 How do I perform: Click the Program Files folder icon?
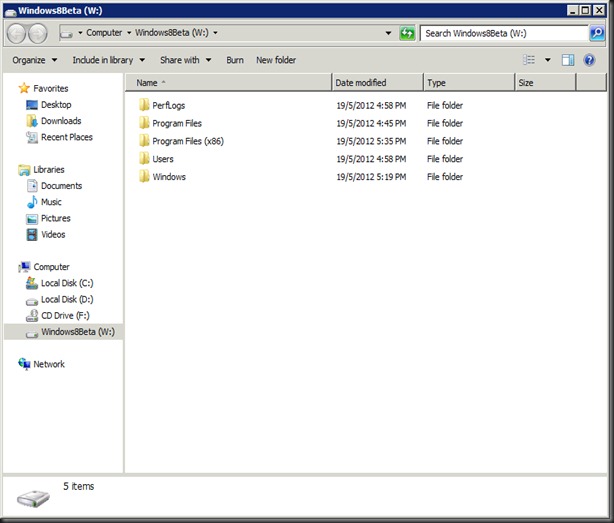(x=144, y=123)
